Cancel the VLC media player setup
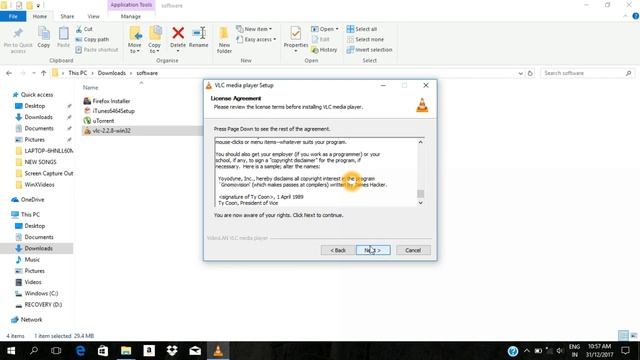640x360 pixels. (413, 250)
